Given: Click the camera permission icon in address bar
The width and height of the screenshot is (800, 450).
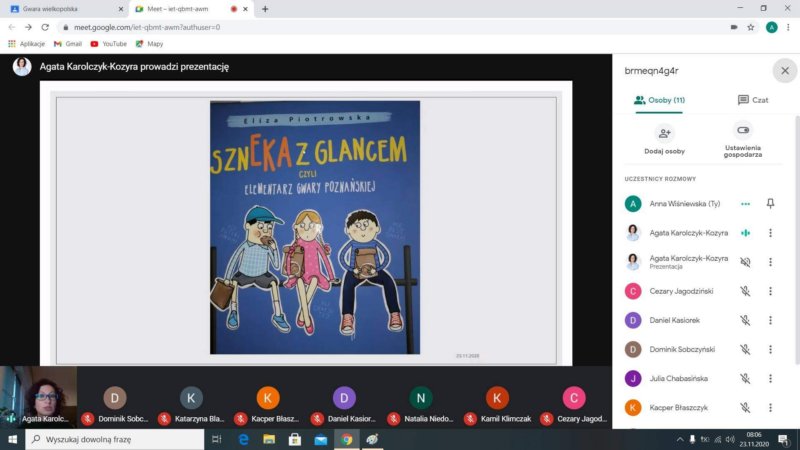Looking at the screenshot, I should point(734,27).
